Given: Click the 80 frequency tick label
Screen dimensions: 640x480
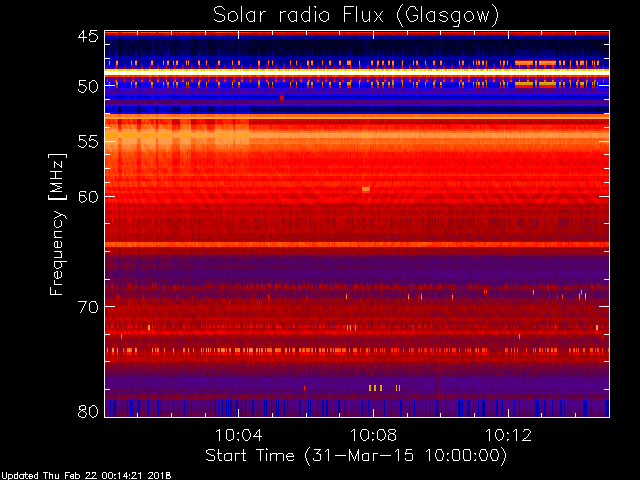Looking at the screenshot, I should pos(88,411).
